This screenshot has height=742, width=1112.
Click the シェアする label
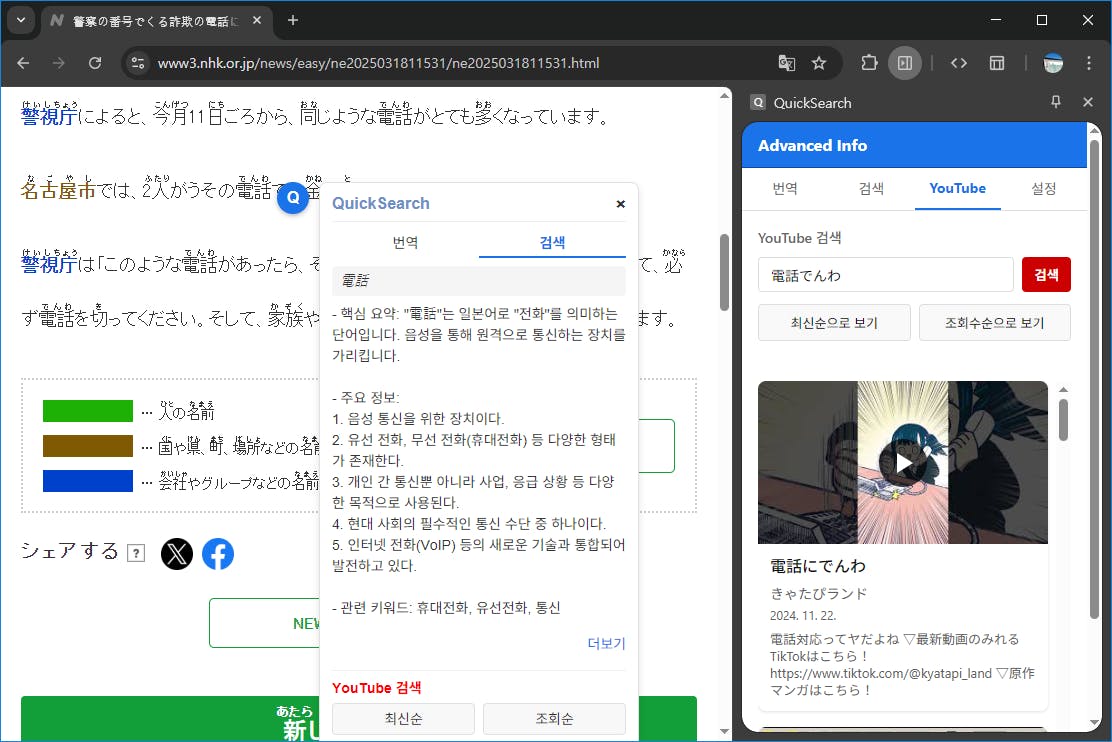point(70,550)
